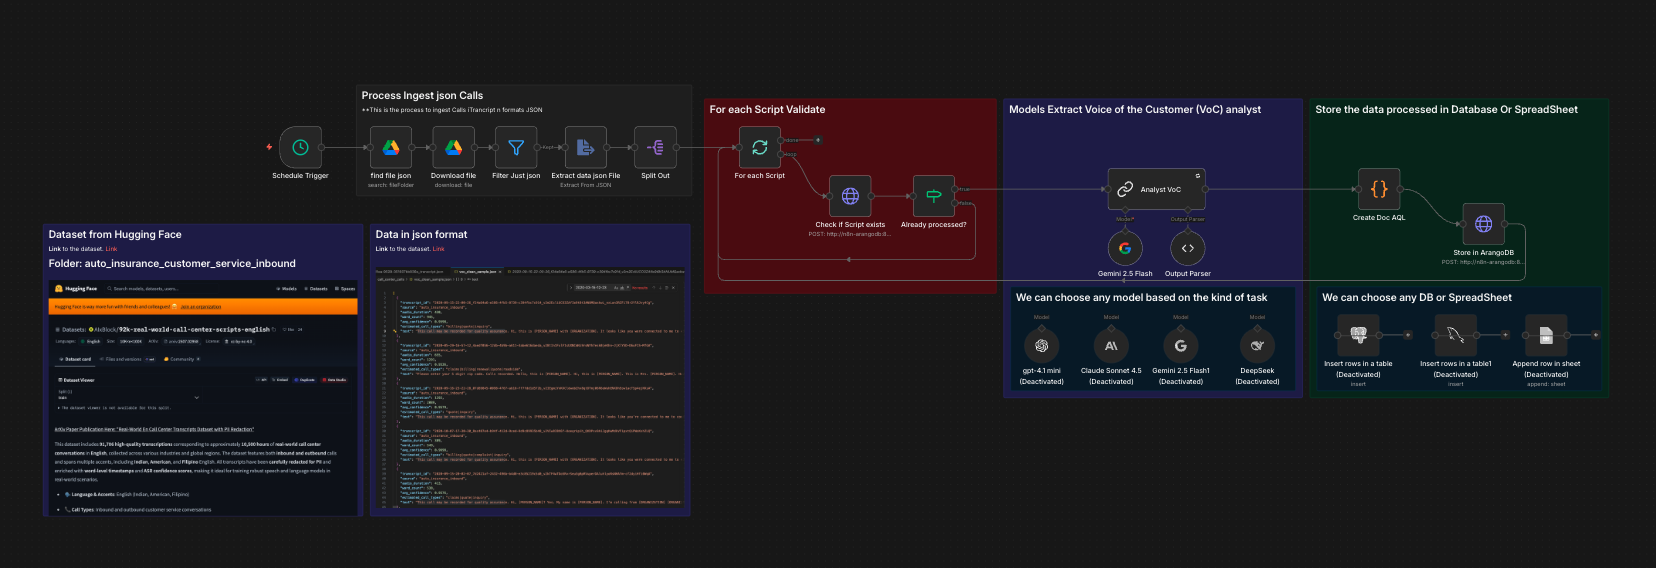Click Spaces in the Hugging Face screenshot header

[346, 289]
